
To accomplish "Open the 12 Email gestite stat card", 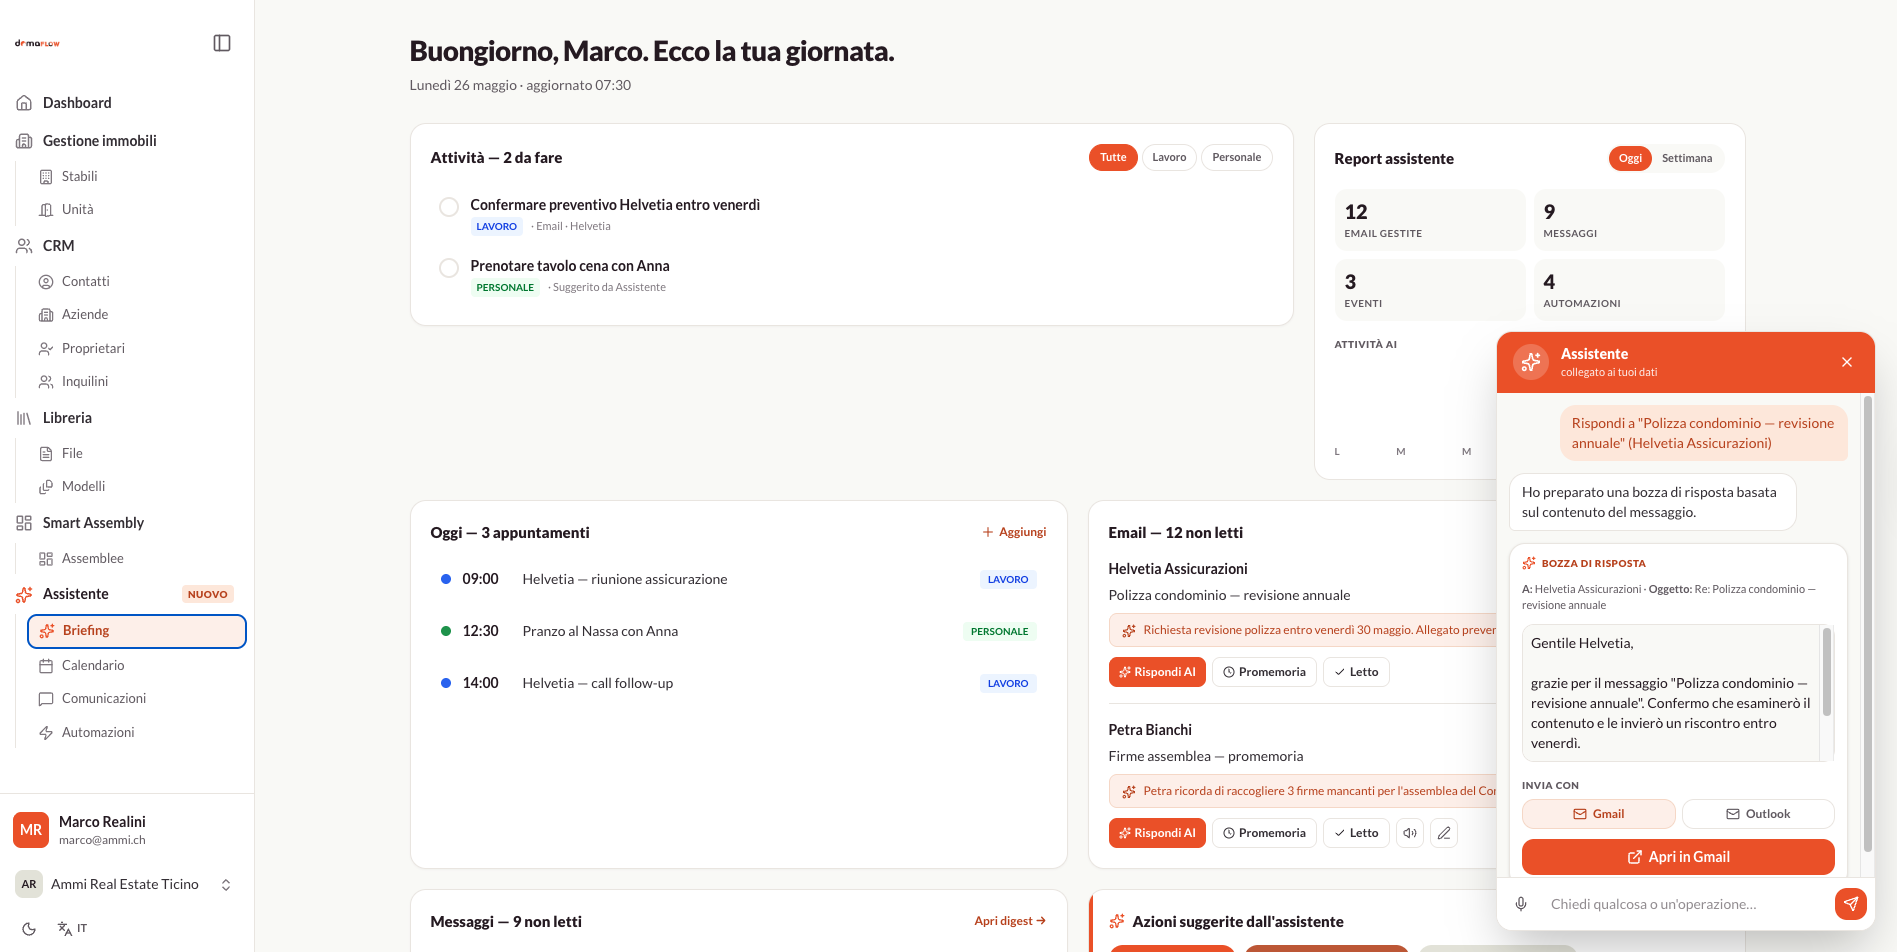I will pyautogui.click(x=1429, y=220).
